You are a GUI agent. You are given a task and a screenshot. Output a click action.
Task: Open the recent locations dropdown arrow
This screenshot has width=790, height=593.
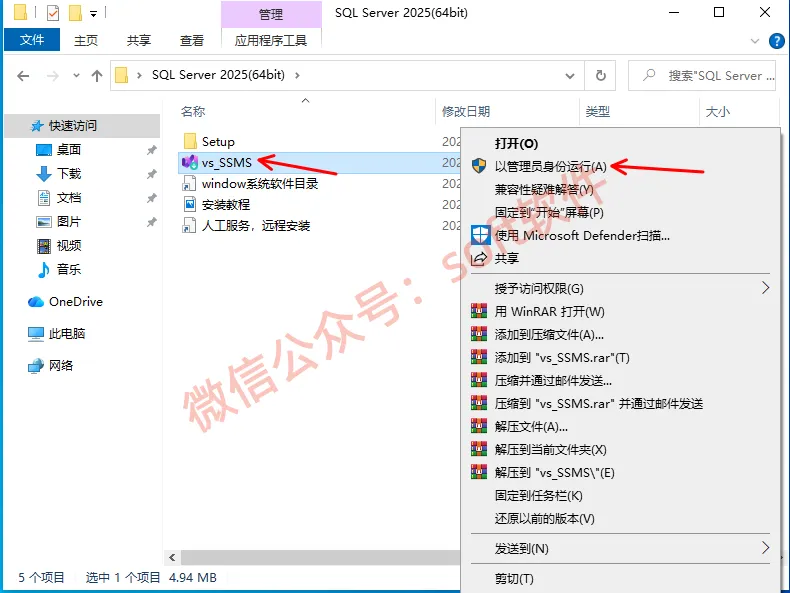[76, 76]
